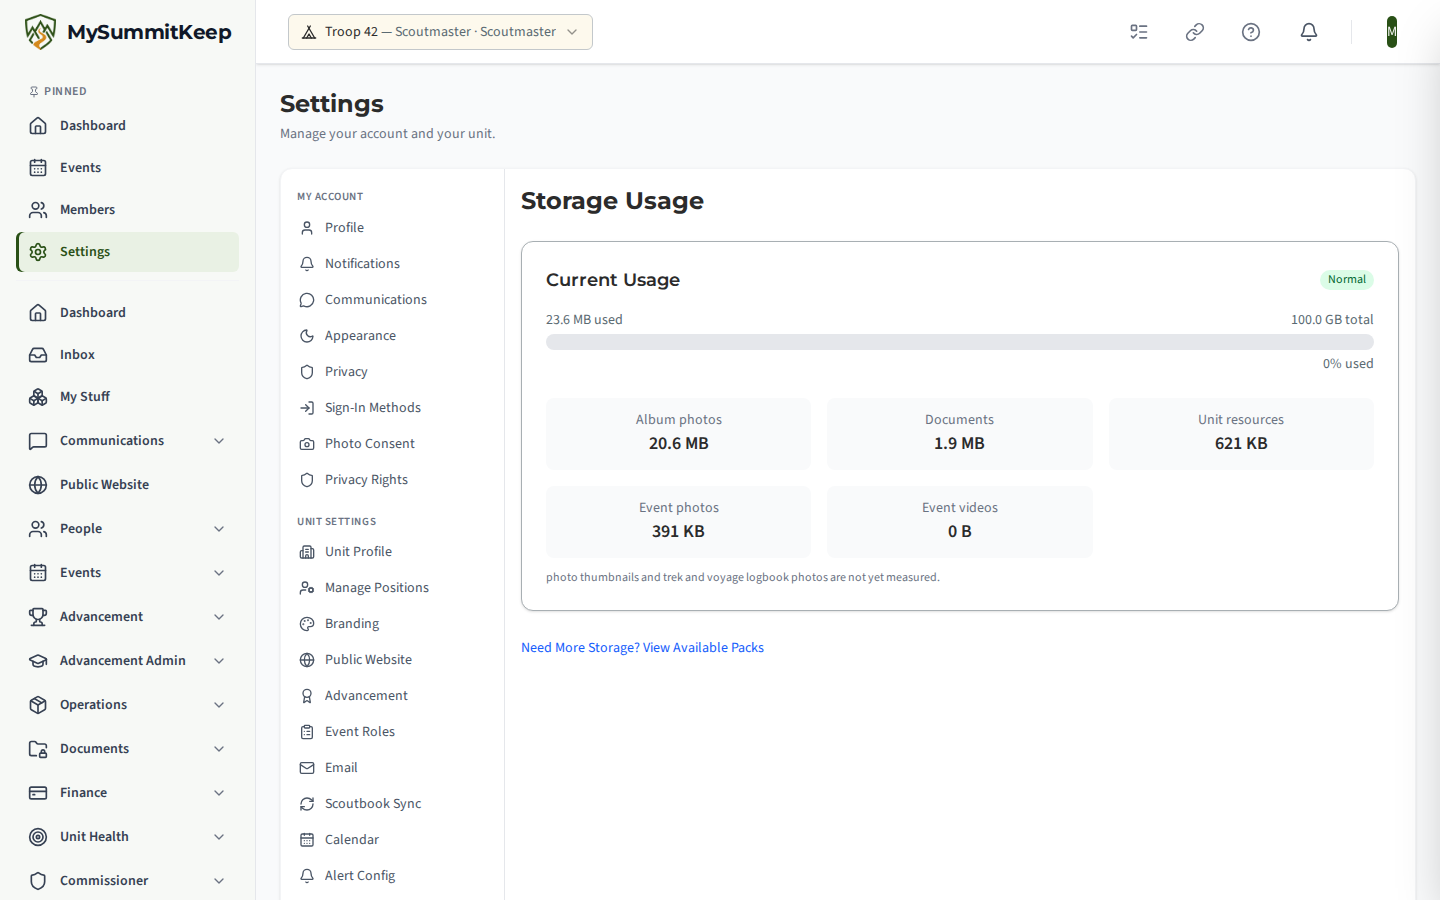Select pinned Settings in sidebar

click(x=127, y=252)
